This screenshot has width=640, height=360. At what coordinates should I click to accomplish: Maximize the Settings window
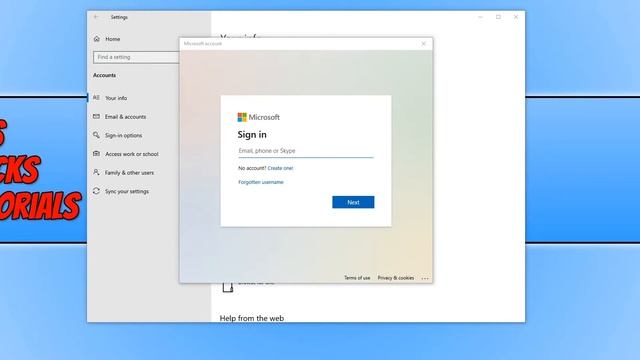(x=498, y=17)
